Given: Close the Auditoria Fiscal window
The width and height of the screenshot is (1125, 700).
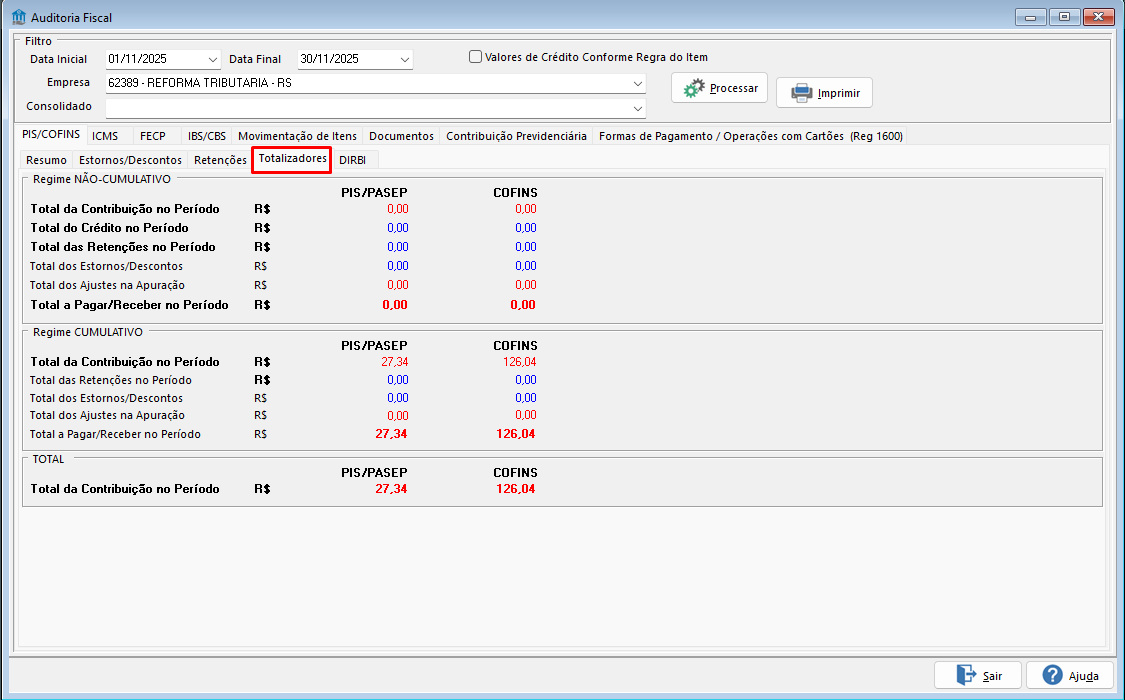Looking at the screenshot, I should pos(1098,16).
